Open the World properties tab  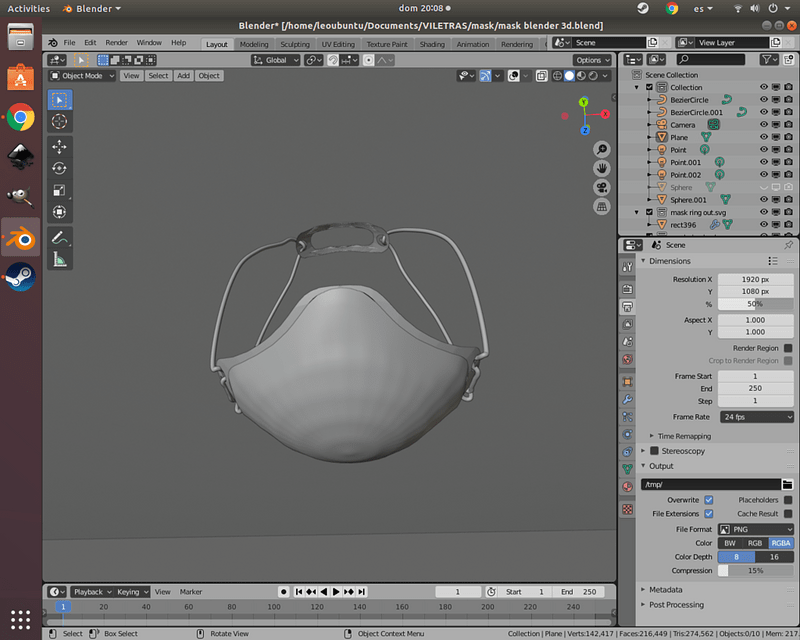coord(628,359)
